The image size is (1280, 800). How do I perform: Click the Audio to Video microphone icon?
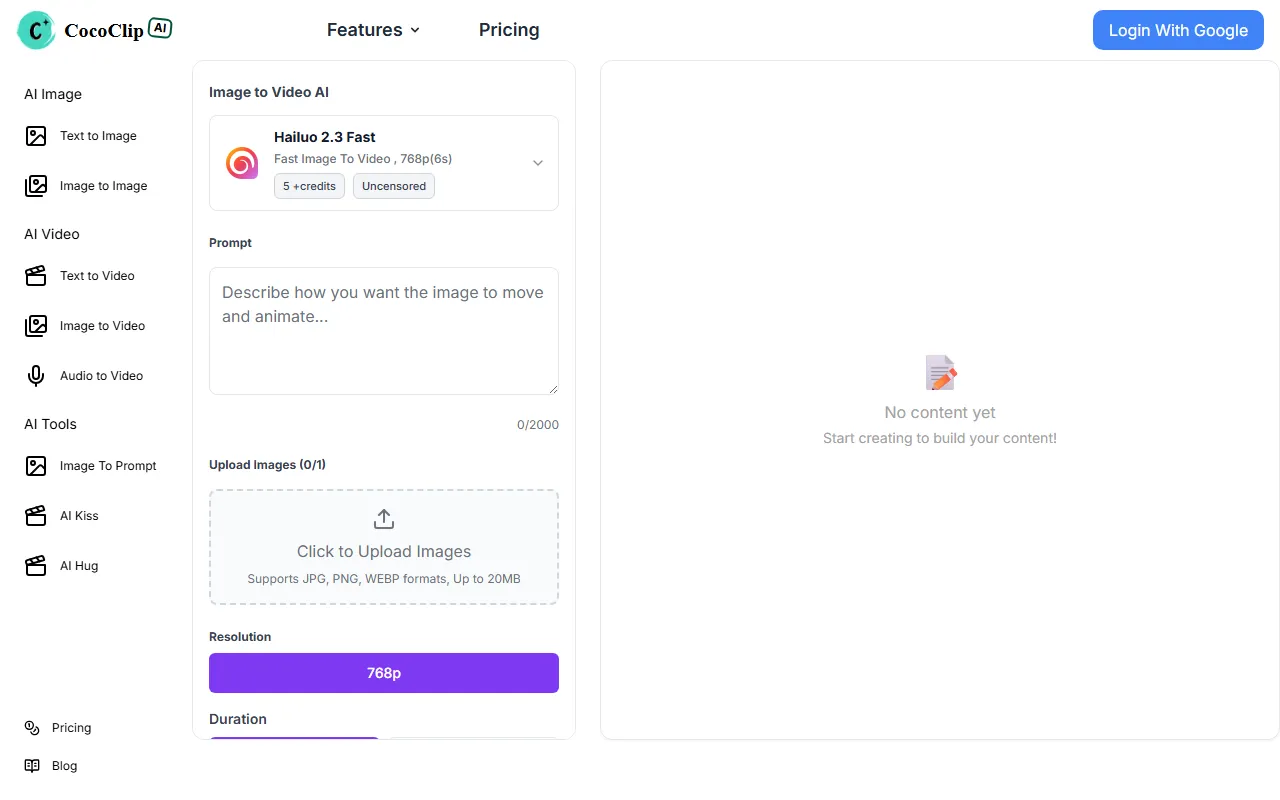click(x=36, y=376)
